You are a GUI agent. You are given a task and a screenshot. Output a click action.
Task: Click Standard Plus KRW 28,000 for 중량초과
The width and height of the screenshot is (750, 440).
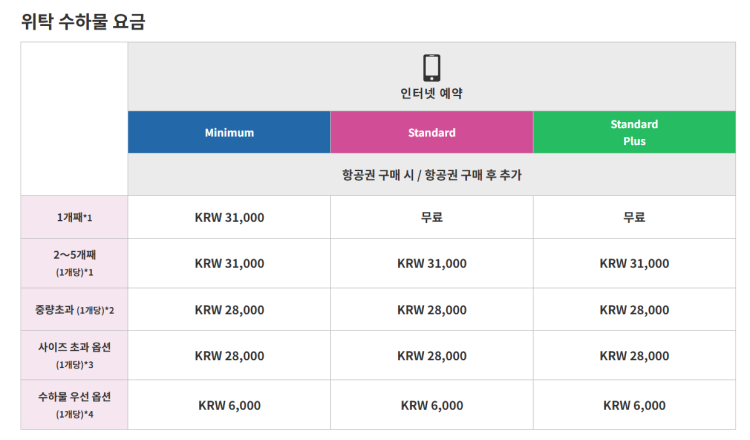click(x=634, y=310)
